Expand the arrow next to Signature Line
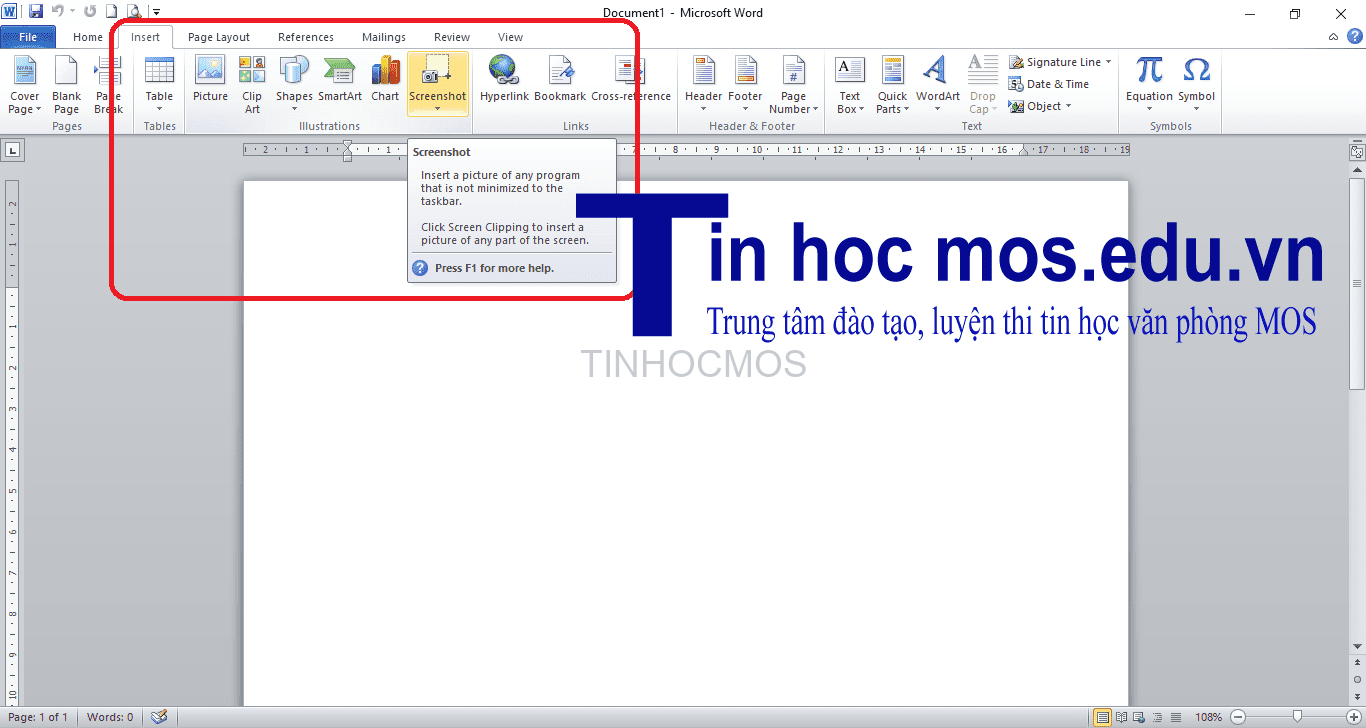1366x728 pixels. tap(1108, 62)
